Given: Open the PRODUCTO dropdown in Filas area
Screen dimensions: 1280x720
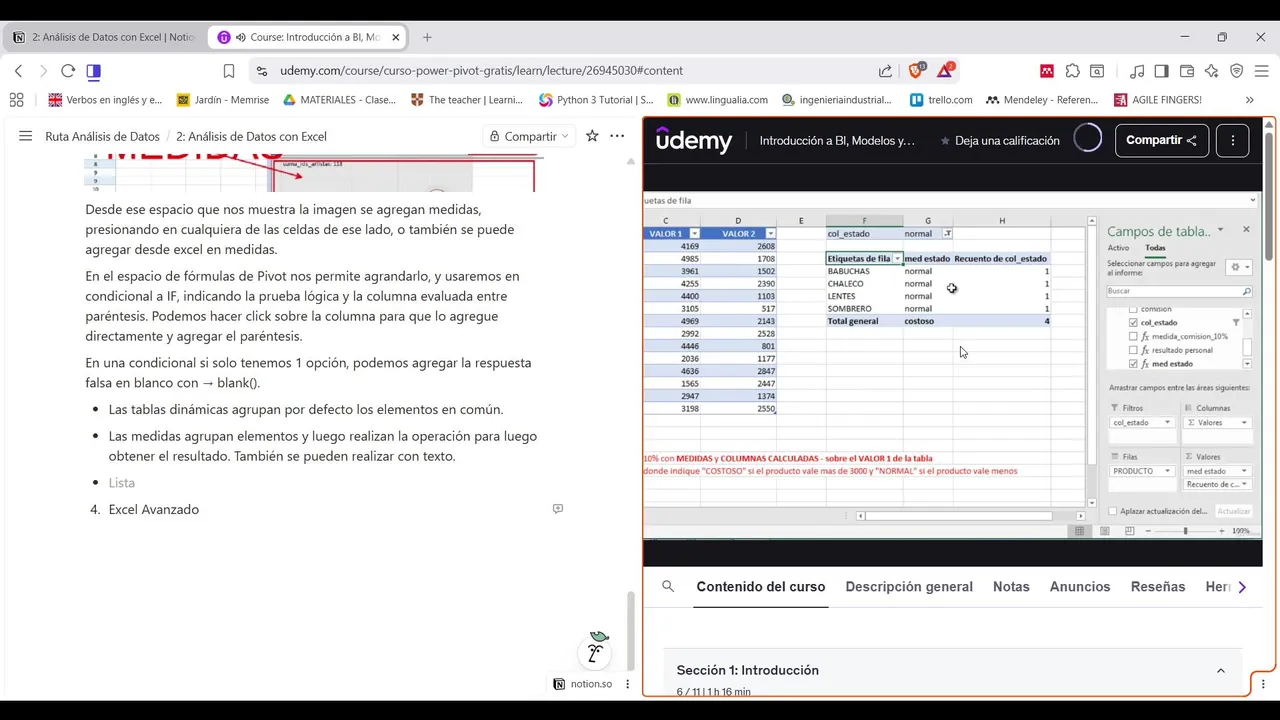Looking at the screenshot, I should coord(1167,471).
